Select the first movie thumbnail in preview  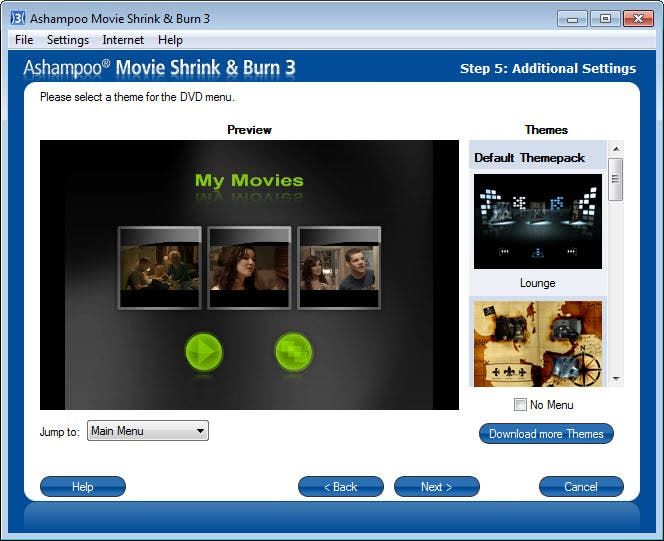point(160,268)
